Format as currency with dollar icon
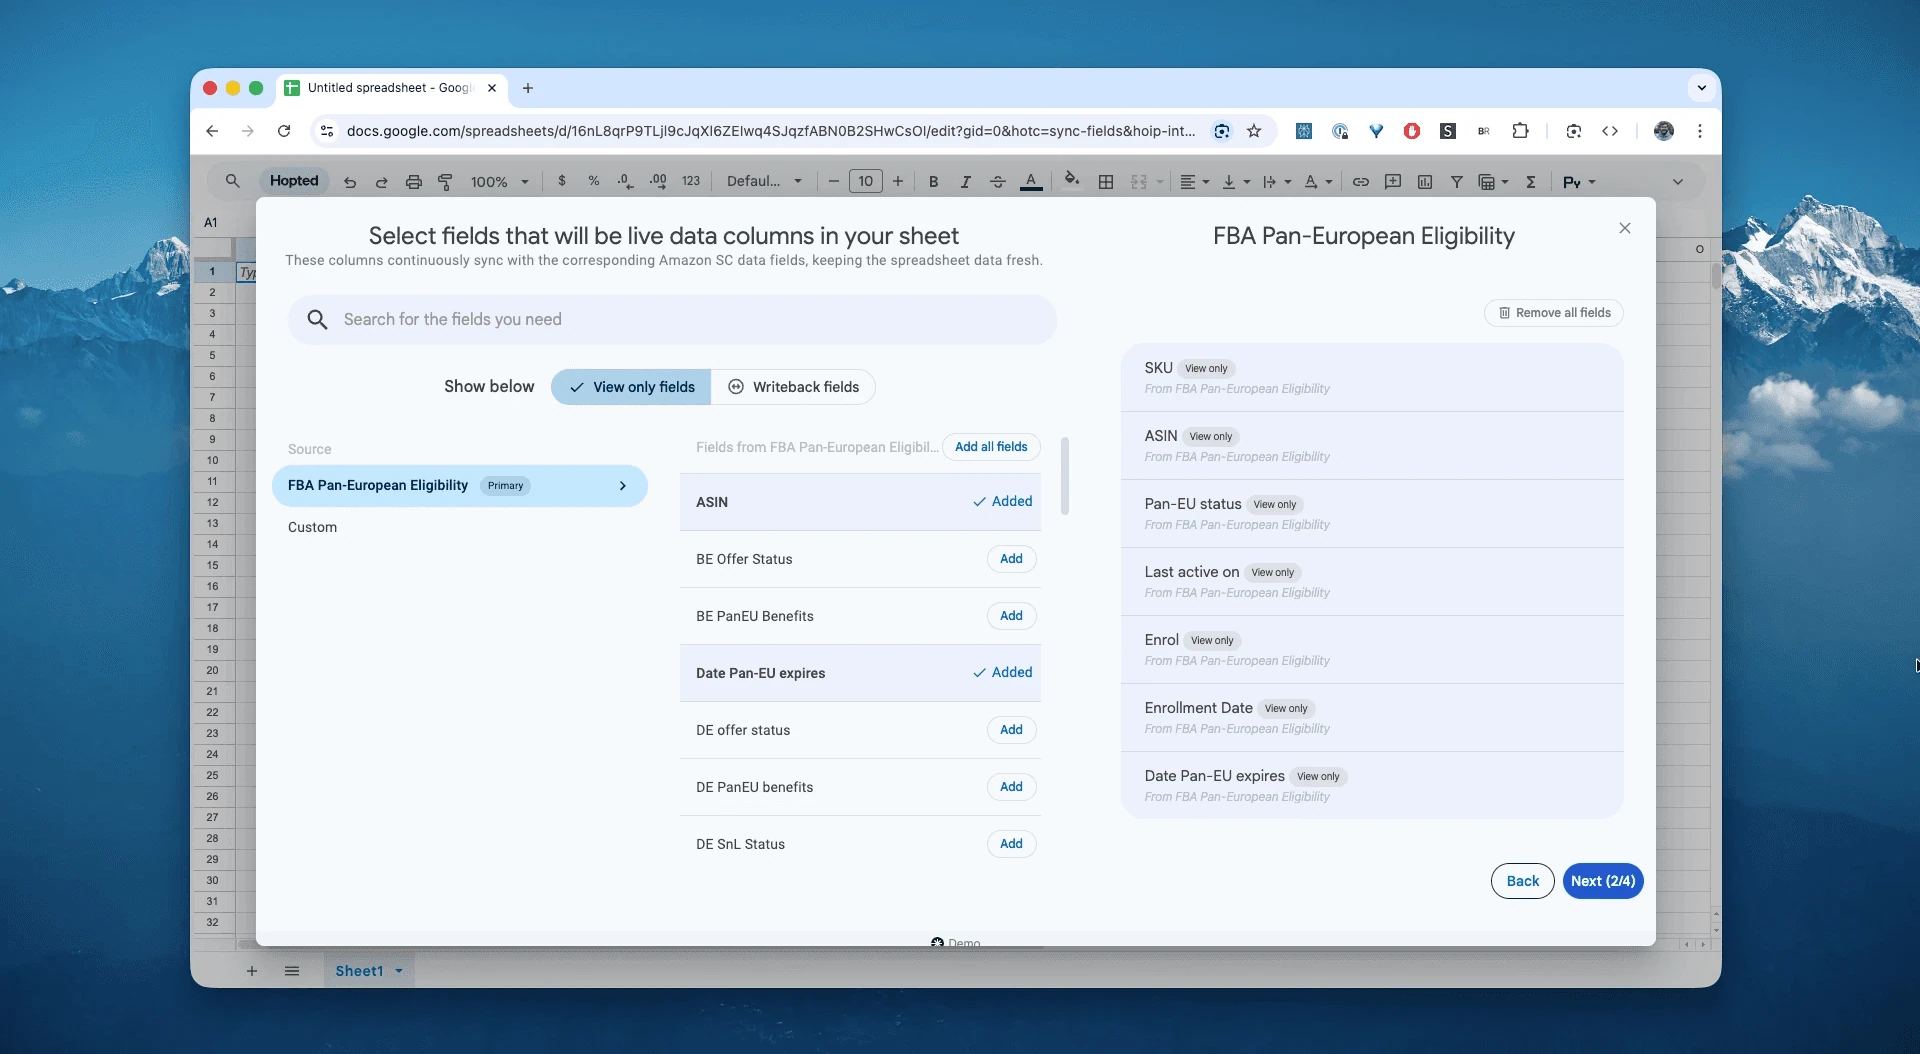The width and height of the screenshot is (1920, 1054). pos(562,181)
